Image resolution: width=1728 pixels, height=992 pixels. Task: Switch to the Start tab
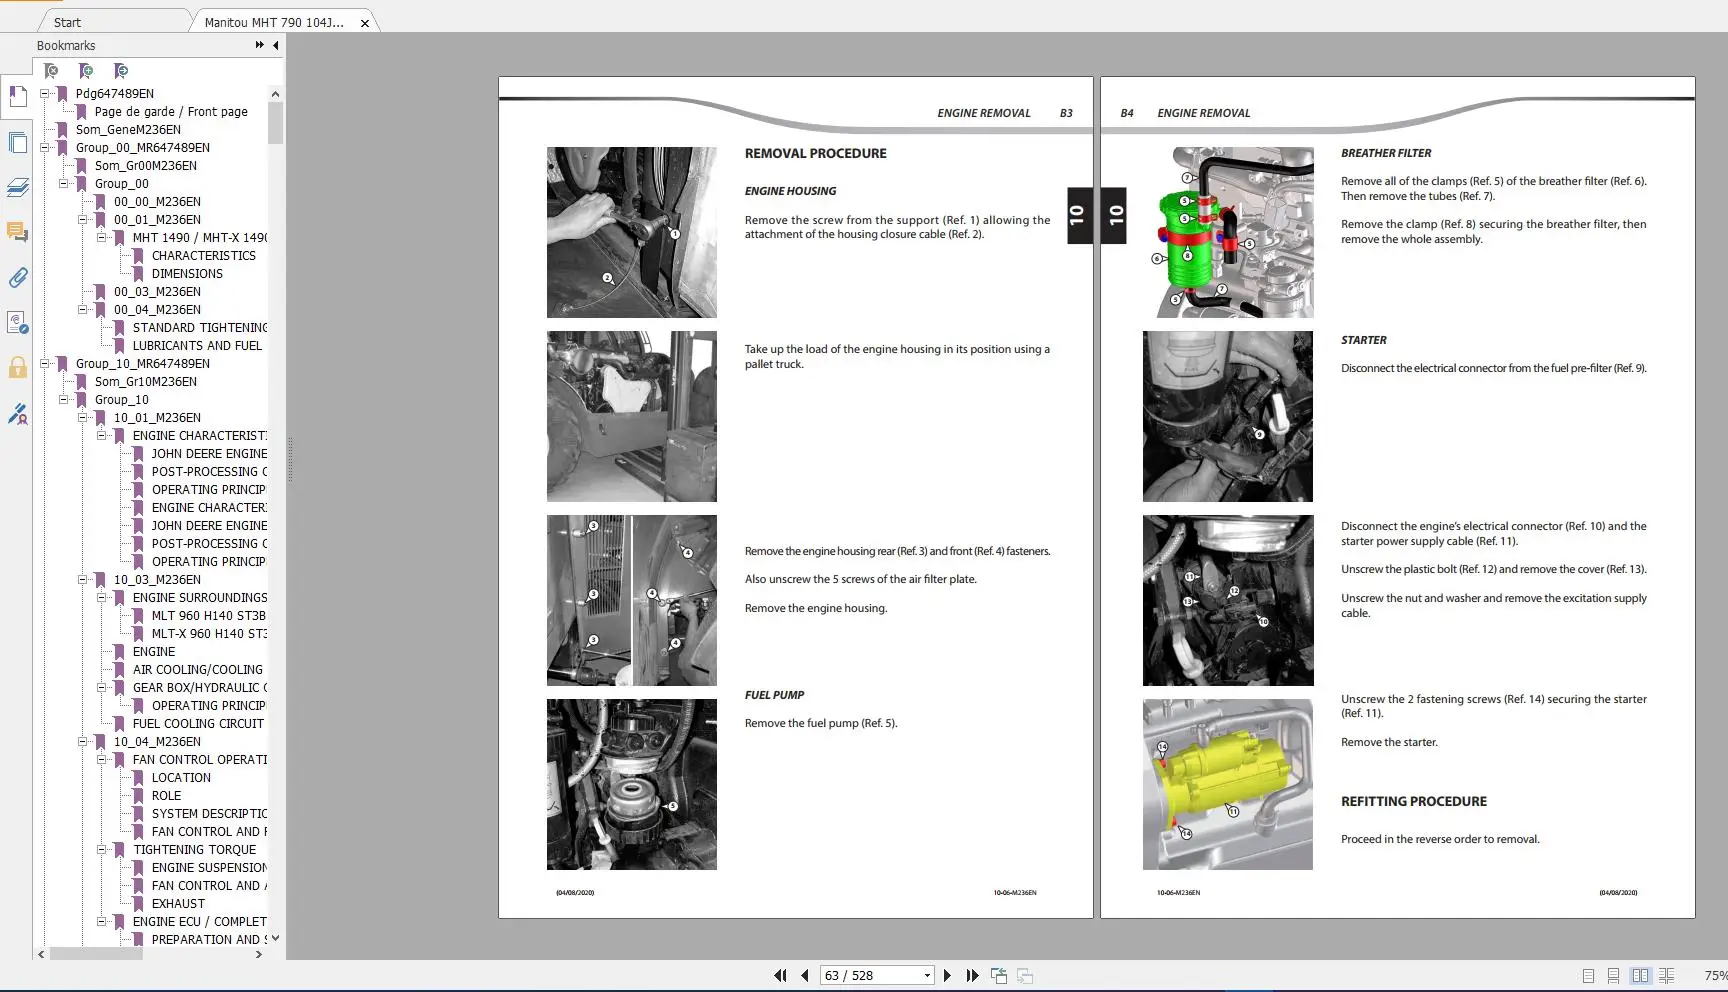tap(67, 22)
